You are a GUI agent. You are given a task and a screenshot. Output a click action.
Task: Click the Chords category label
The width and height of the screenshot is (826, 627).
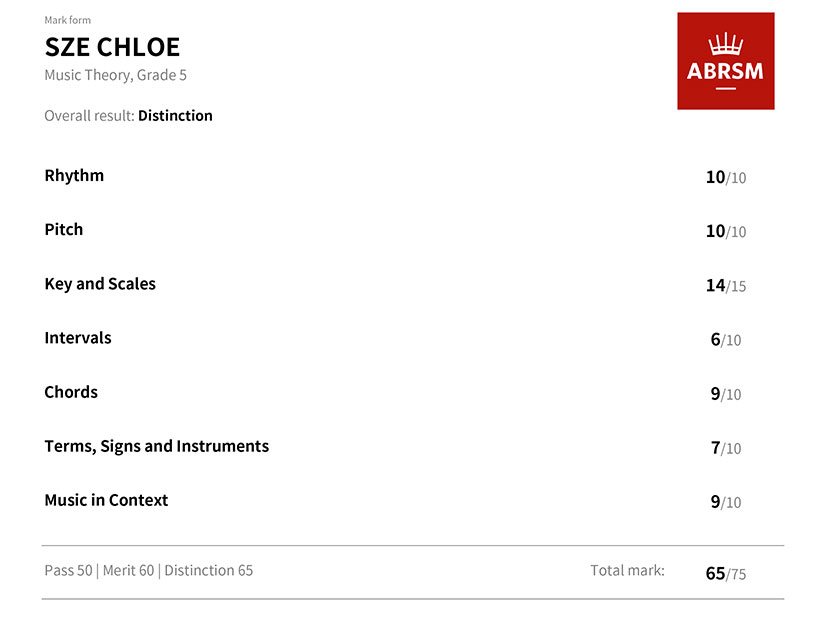[71, 392]
